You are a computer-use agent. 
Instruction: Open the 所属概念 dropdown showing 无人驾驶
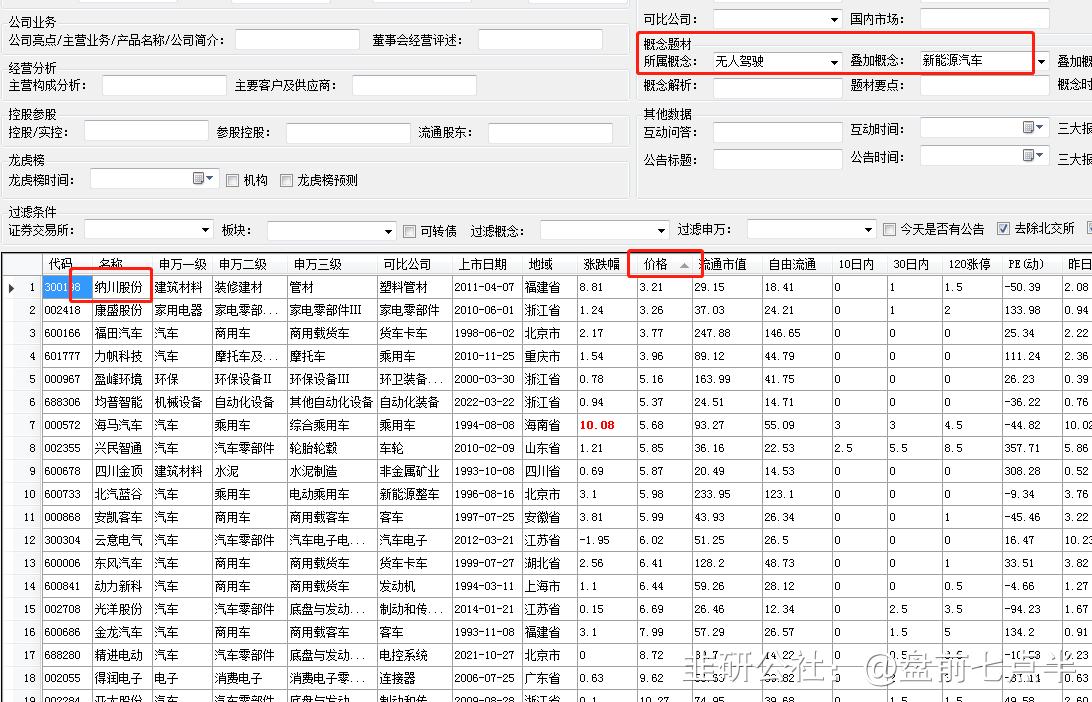click(x=838, y=60)
